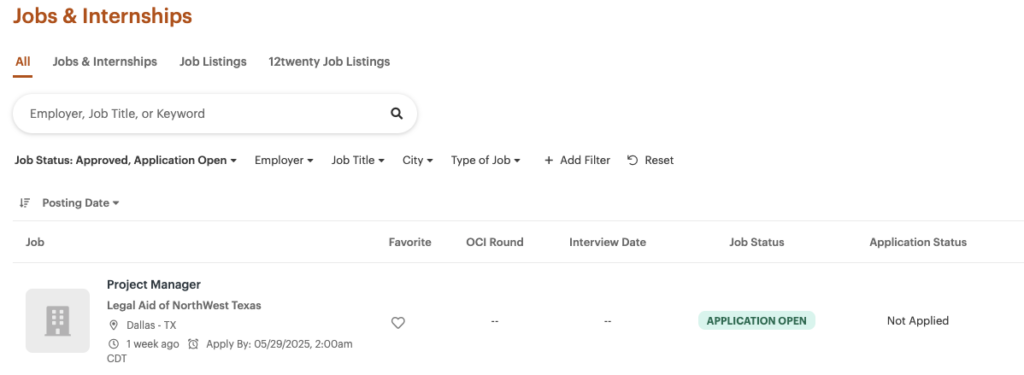Click the clock icon next to 1 week ago

[113, 344]
